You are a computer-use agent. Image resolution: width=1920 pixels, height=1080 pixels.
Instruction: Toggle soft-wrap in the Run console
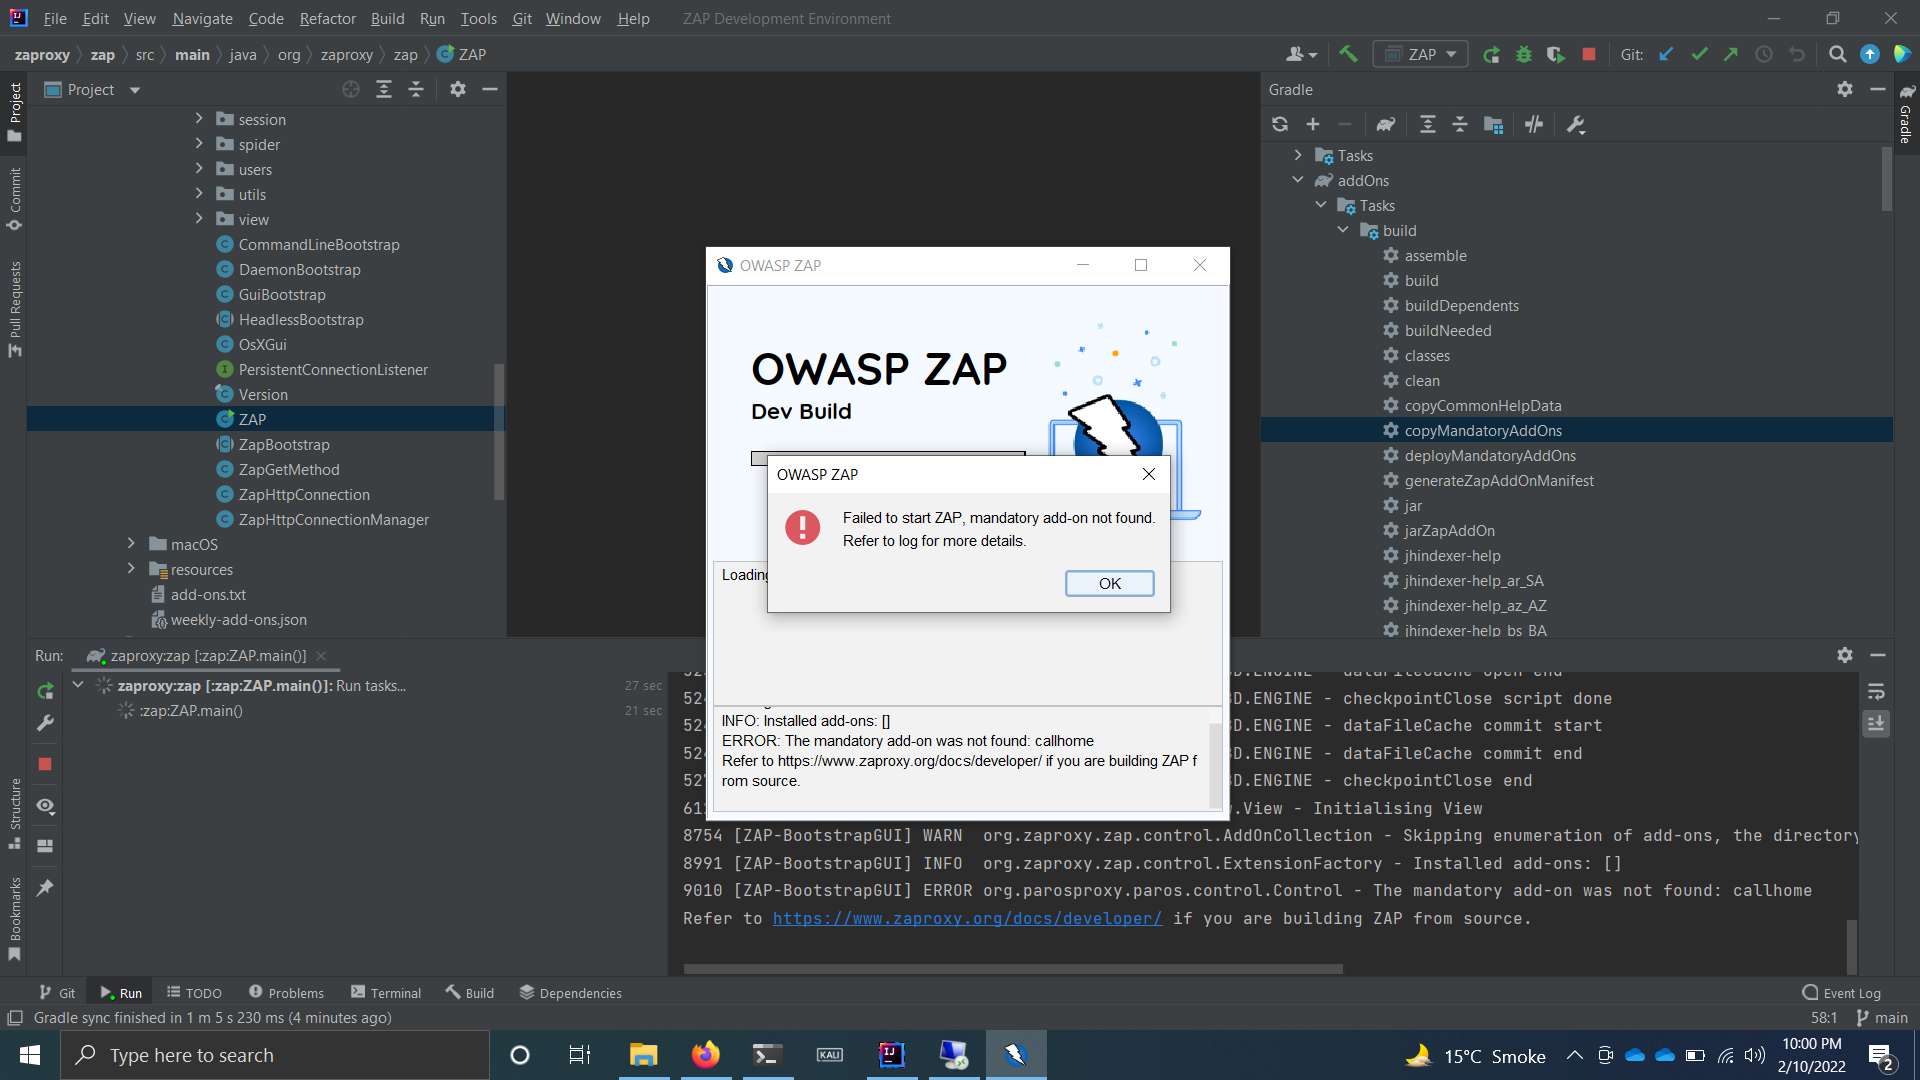pyautogui.click(x=1877, y=690)
